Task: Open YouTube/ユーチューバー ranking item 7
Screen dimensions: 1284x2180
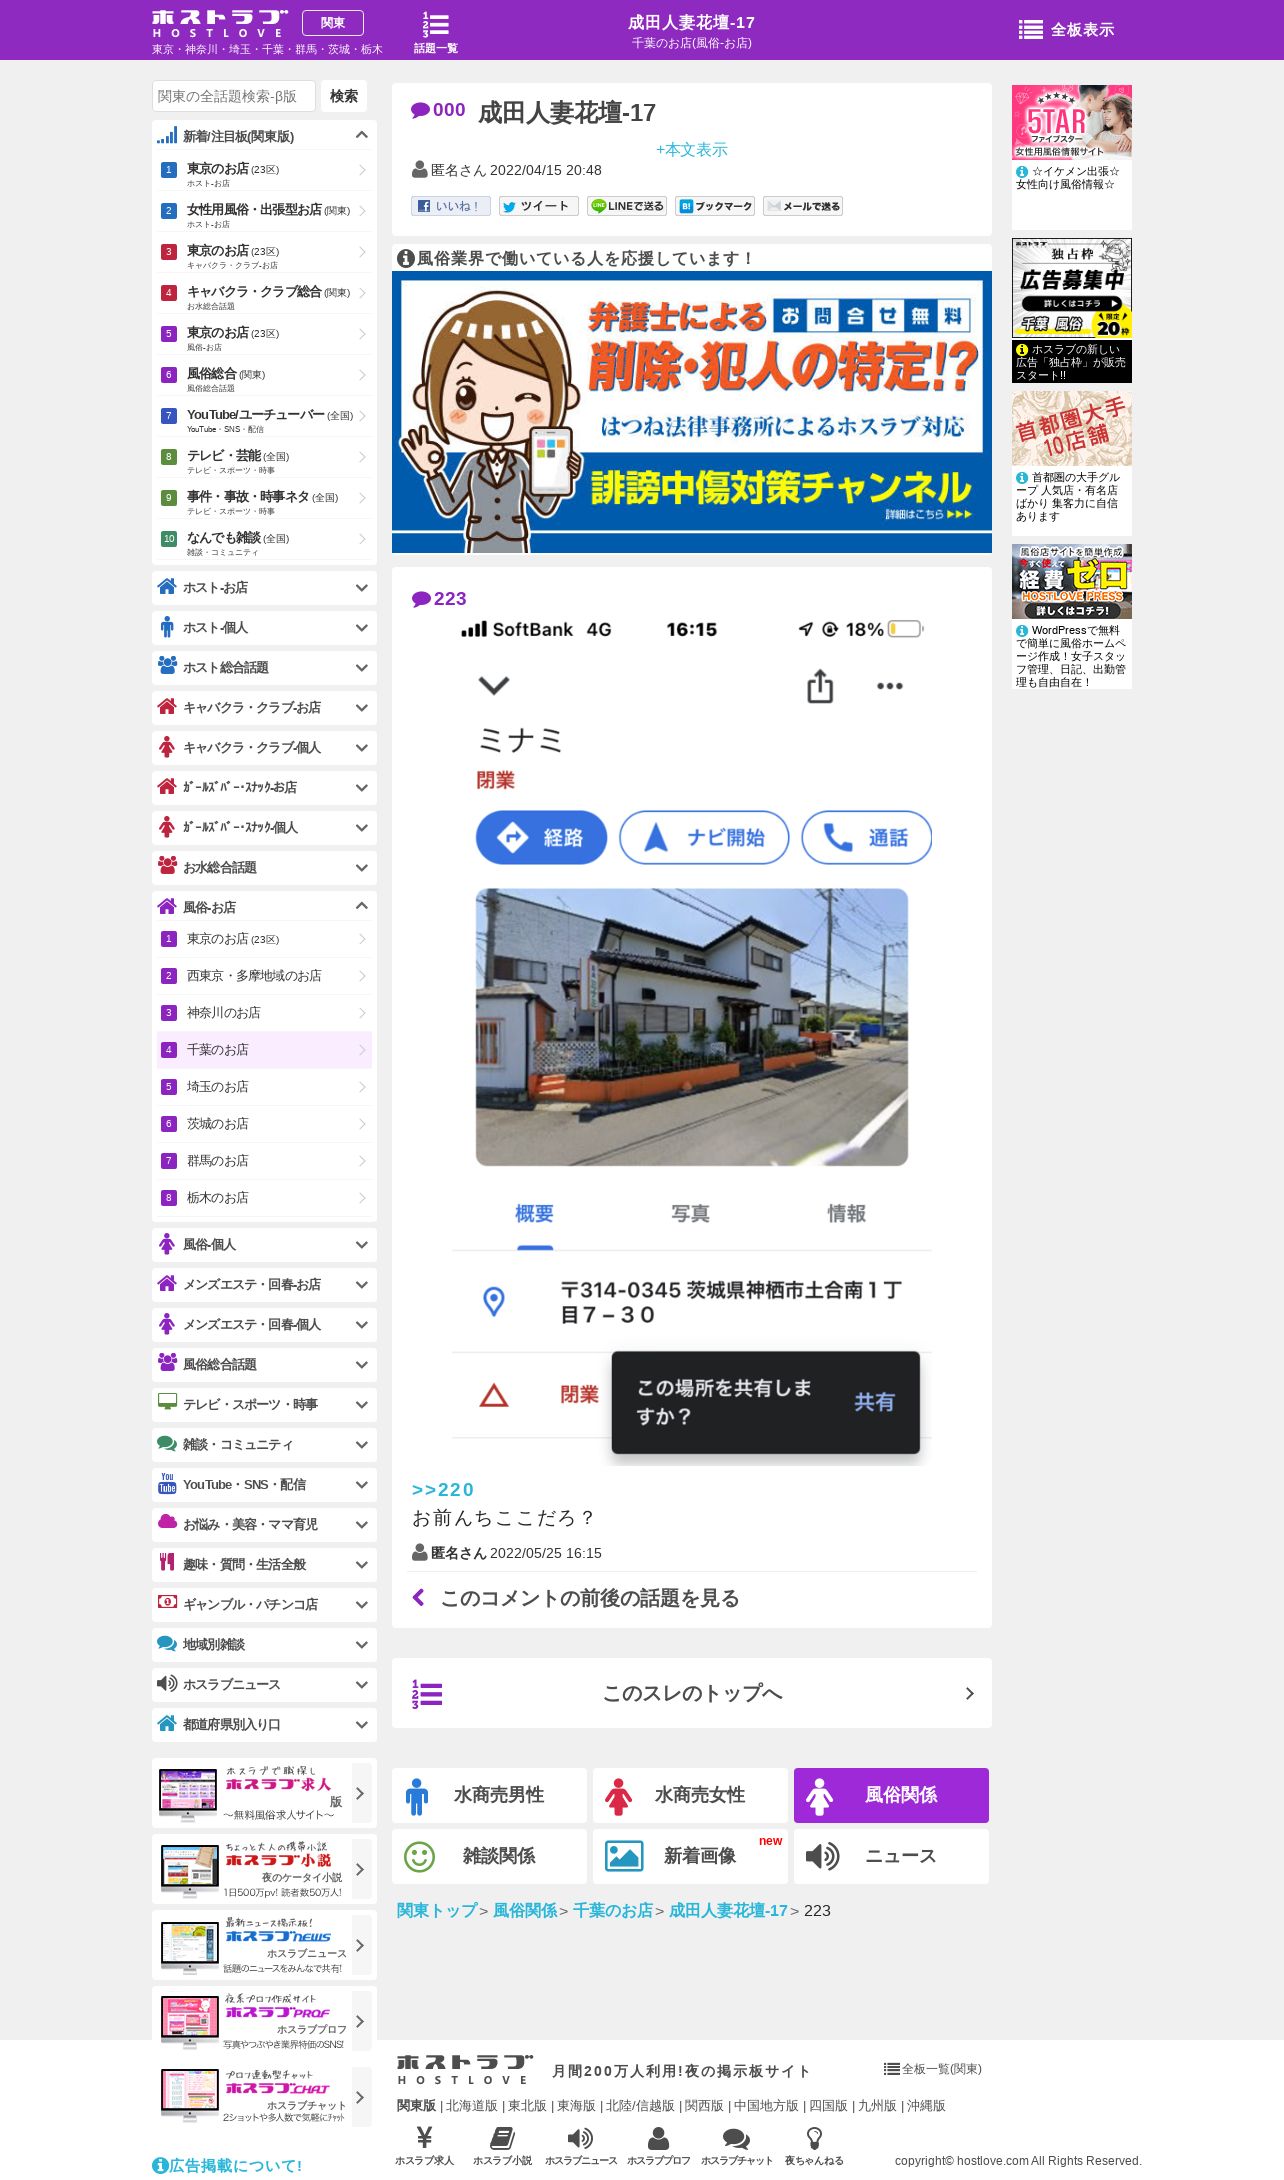Action: pos(264,419)
